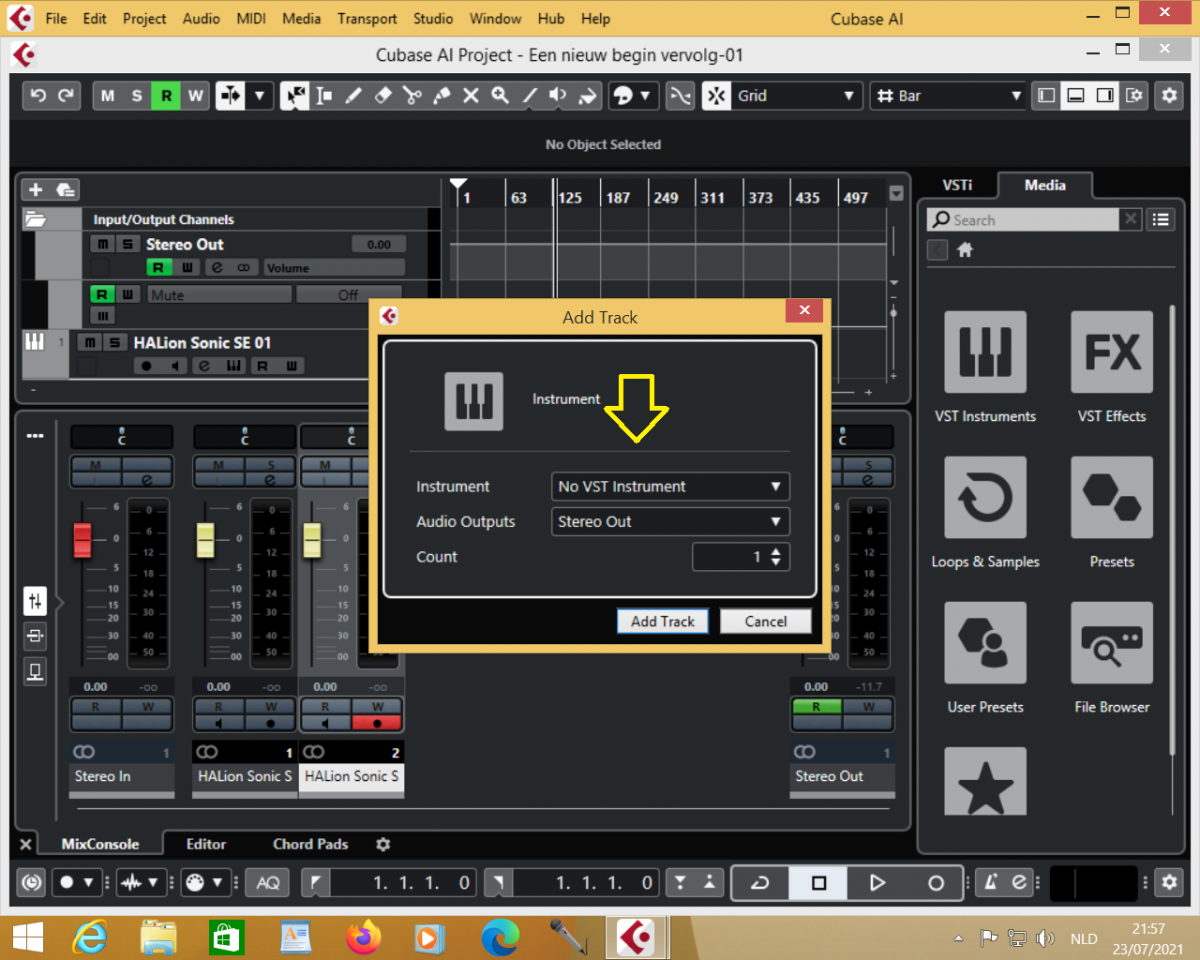Open Mozilla Firefox from the taskbar
This screenshot has width=1200, height=960.
tap(363, 938)
